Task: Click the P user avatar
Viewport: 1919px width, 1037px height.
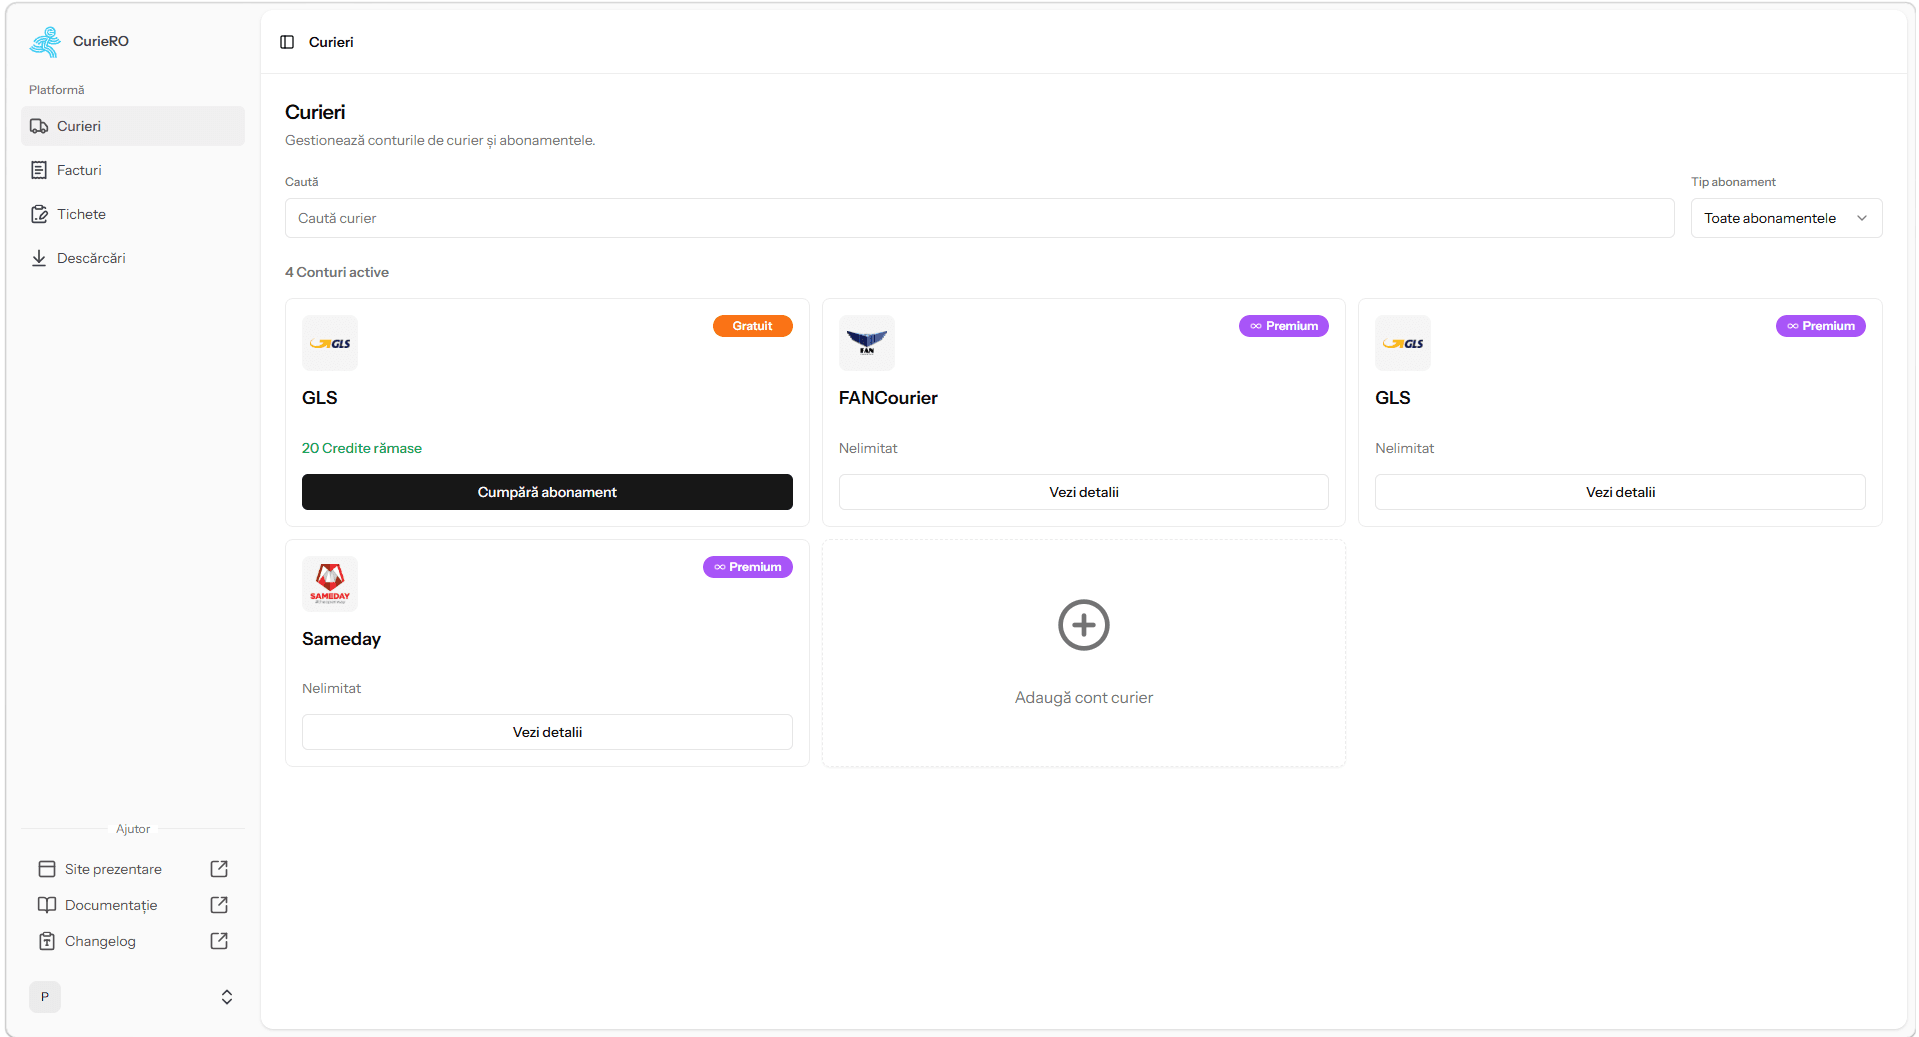Action: coord(45,997)
